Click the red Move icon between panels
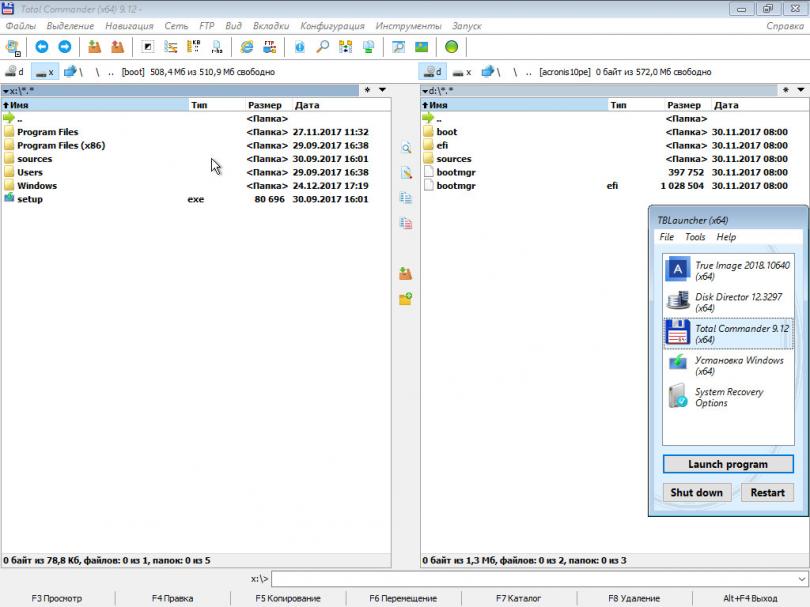 (x=406, y=223)
